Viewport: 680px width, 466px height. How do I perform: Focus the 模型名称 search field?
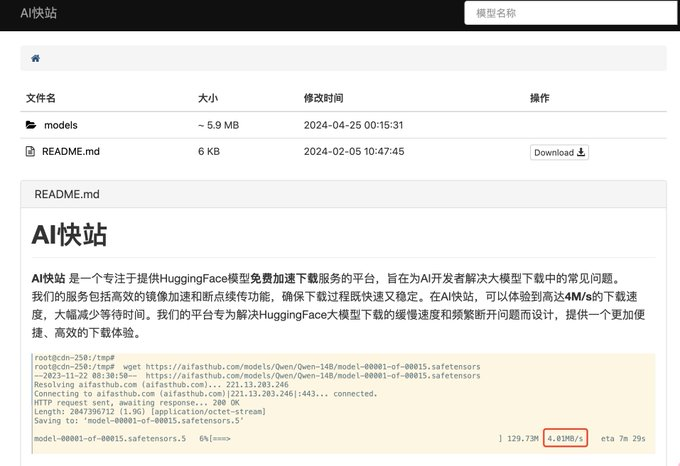point(572,13)
